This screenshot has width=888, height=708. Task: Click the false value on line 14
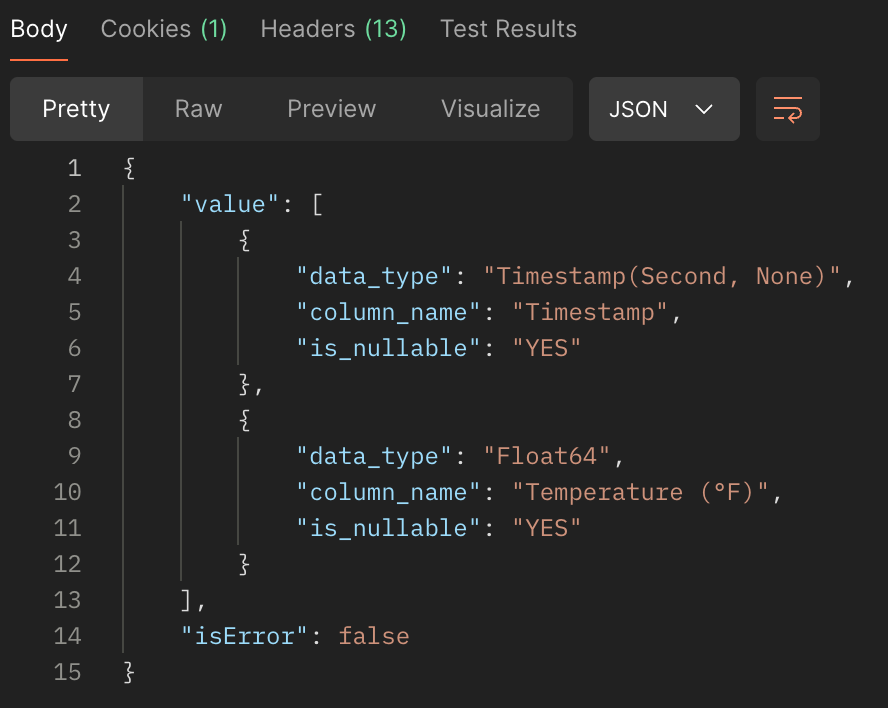(374, 636)
